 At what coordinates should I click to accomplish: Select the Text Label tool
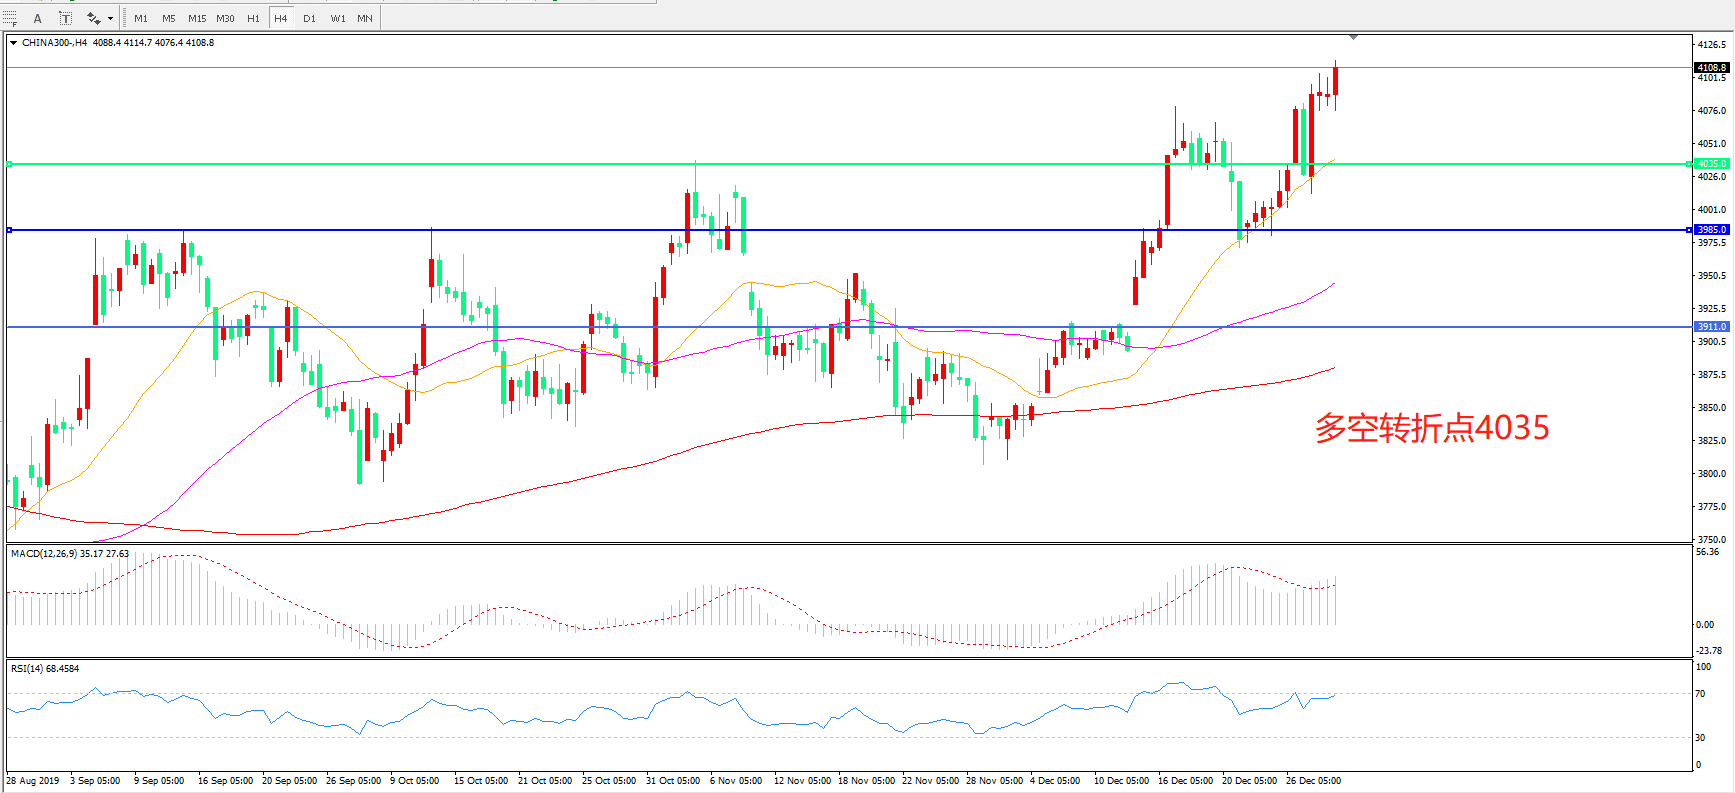pos(65,18)
